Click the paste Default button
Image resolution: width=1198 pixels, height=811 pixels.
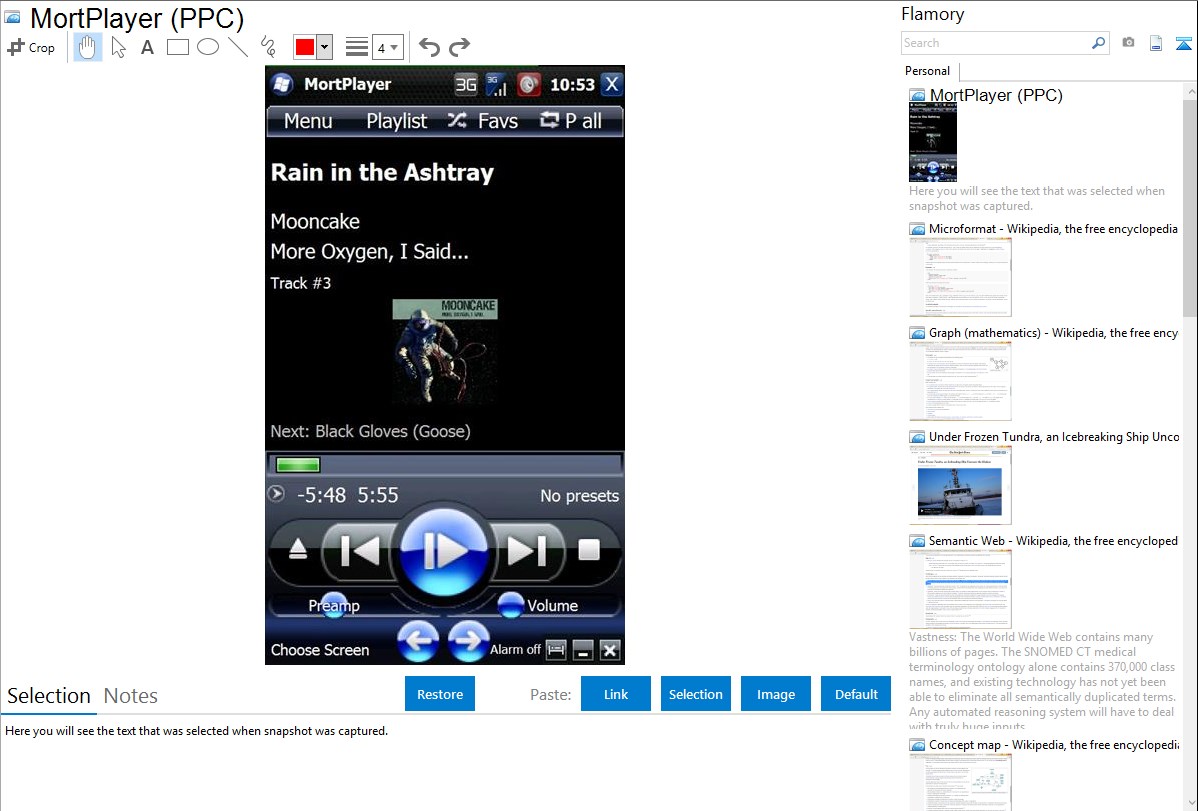856,694
